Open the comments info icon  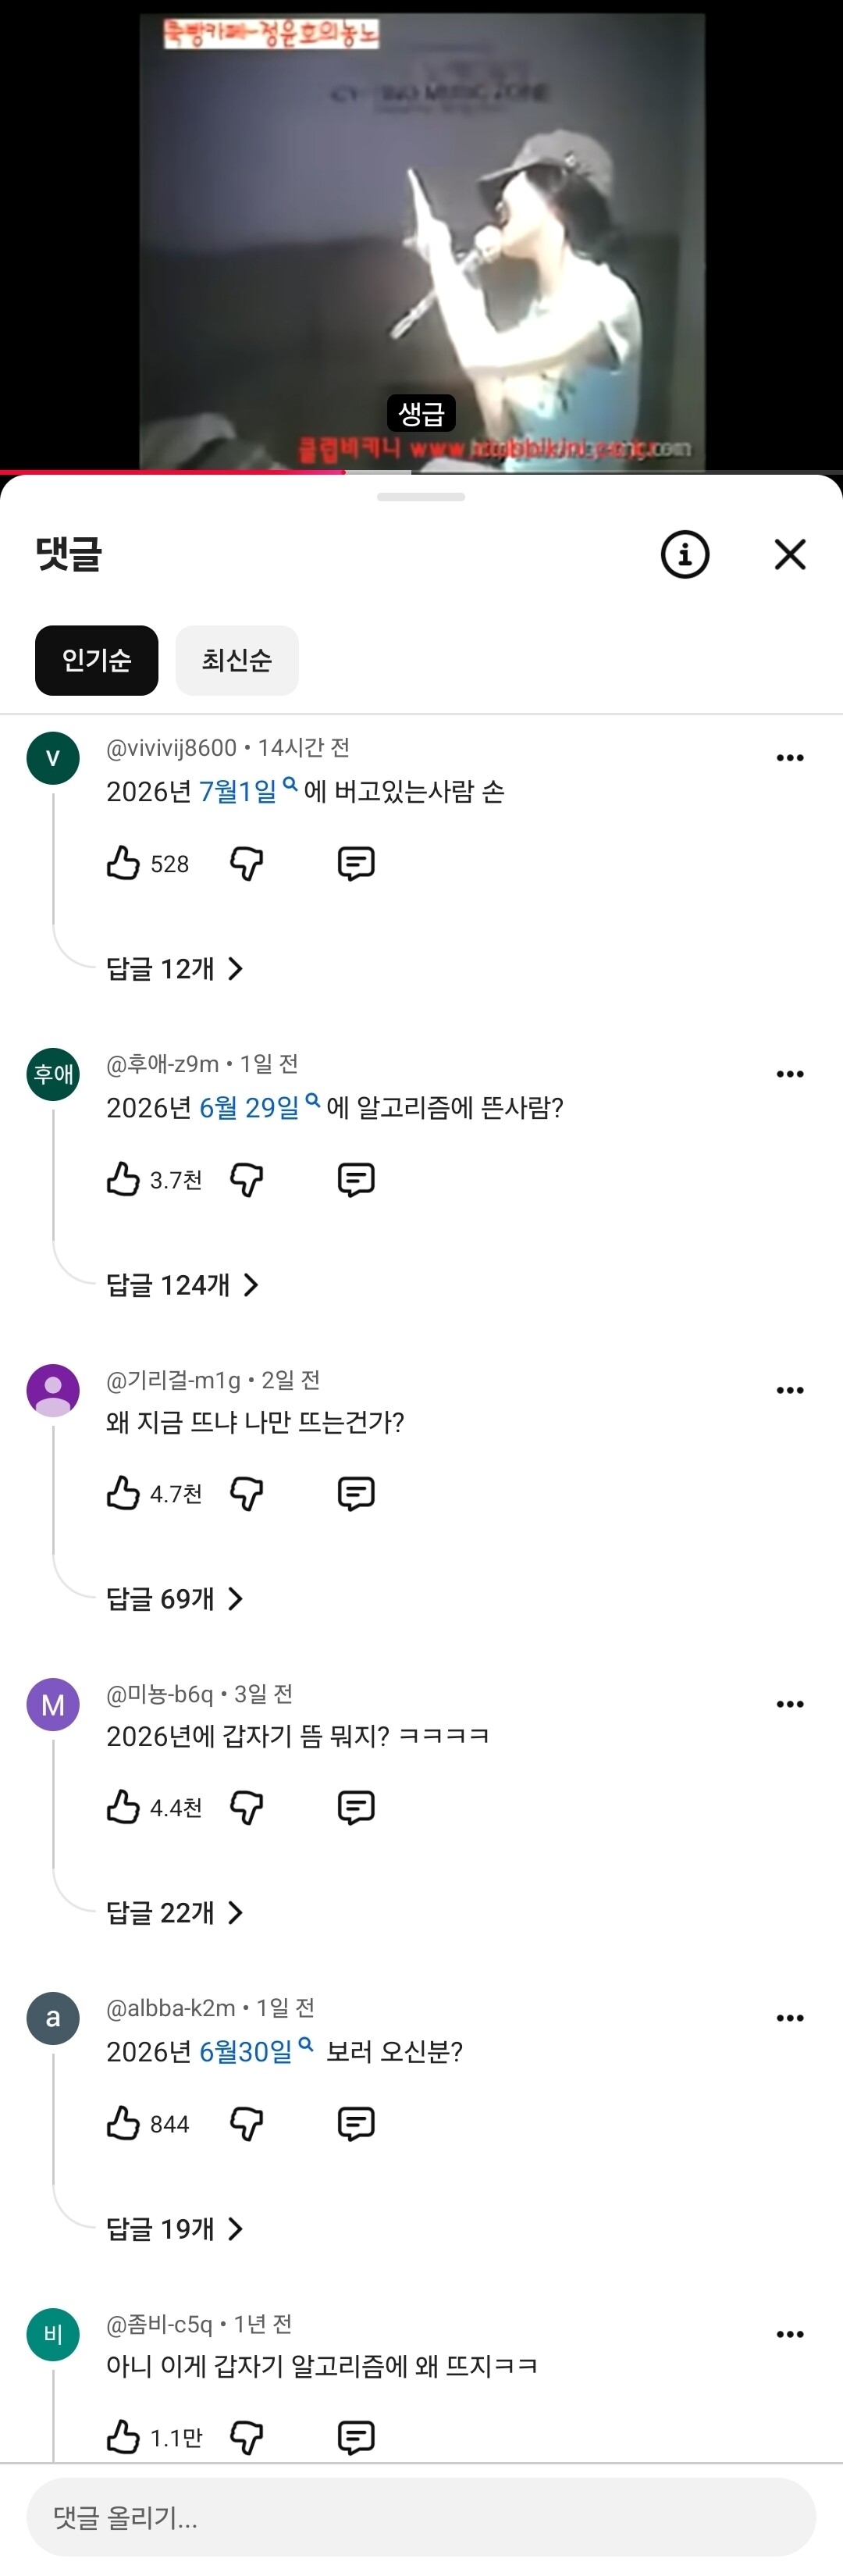[x=685, y=554]
